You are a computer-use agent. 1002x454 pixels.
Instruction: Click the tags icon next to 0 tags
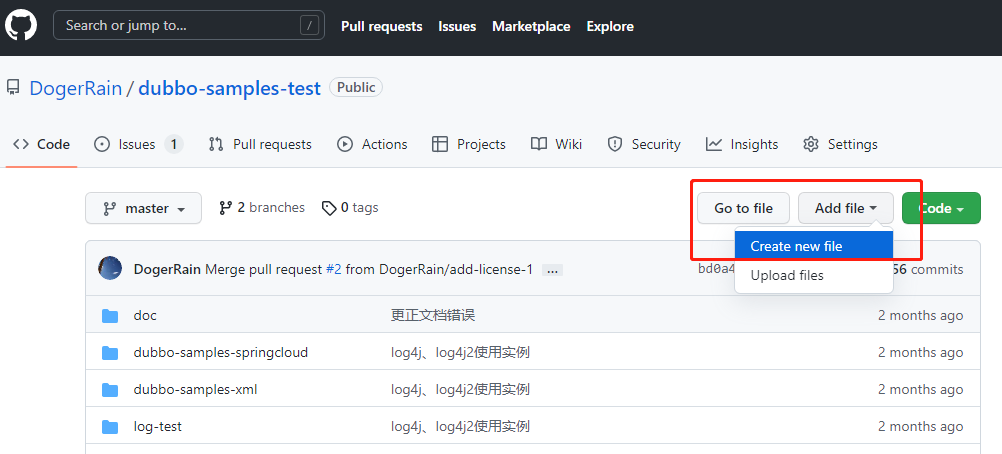coord(328,208)
